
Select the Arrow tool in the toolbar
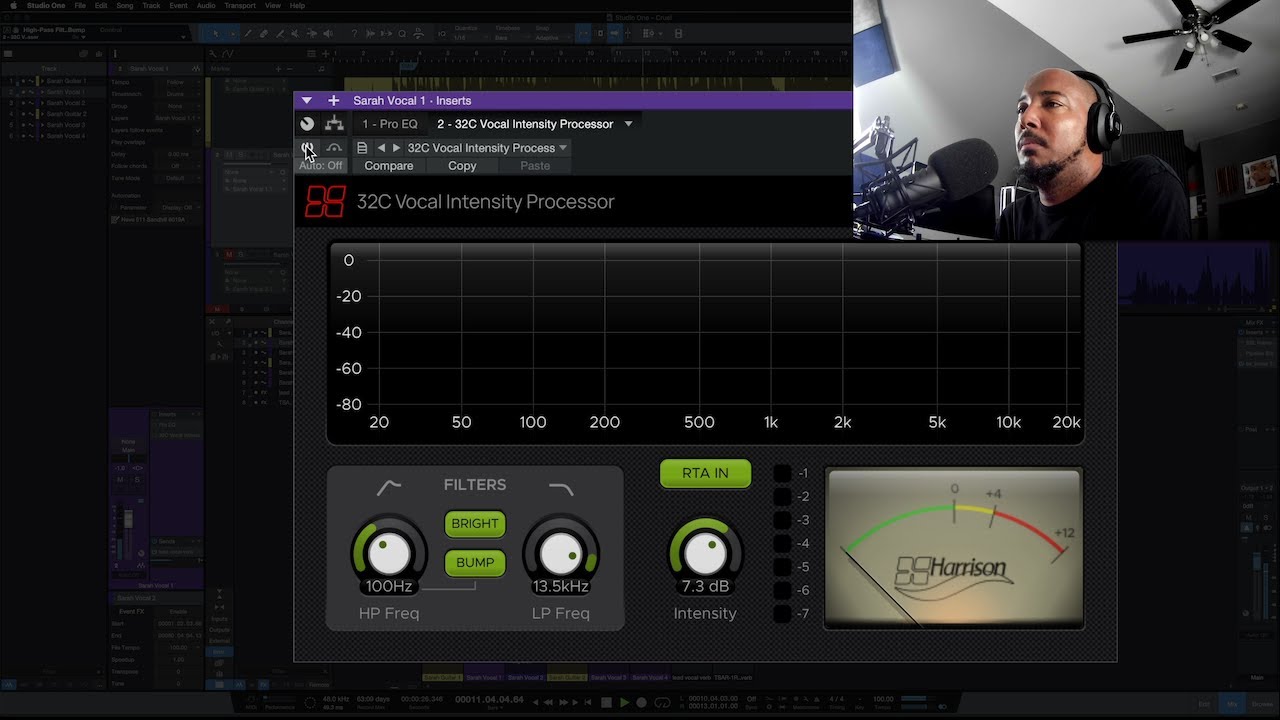coord(215,34)
